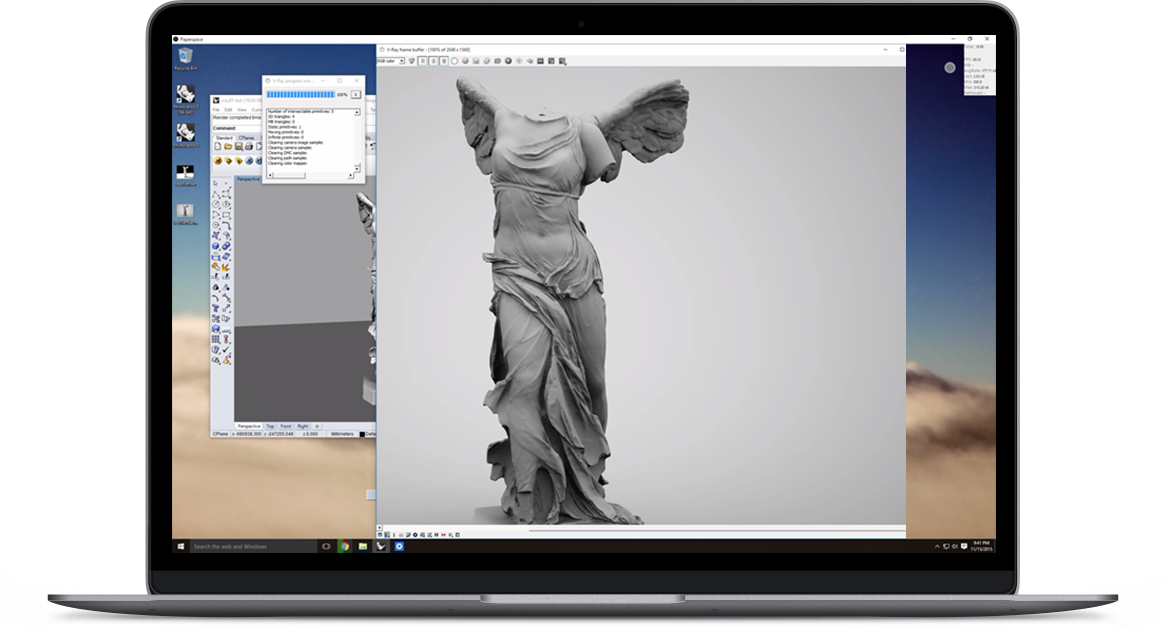Open the File menu in Rhino
Screen dimensions: 1164x630
(217, 110)
